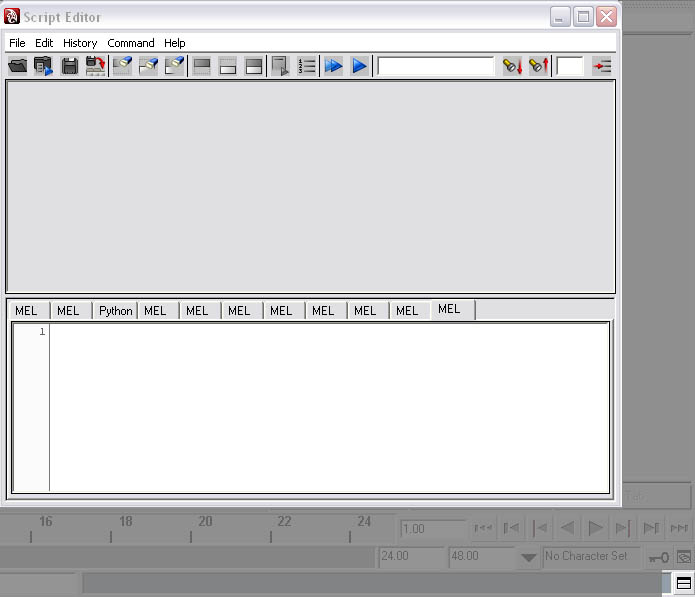Toggle Echo All Commands

tap(280, 66)
